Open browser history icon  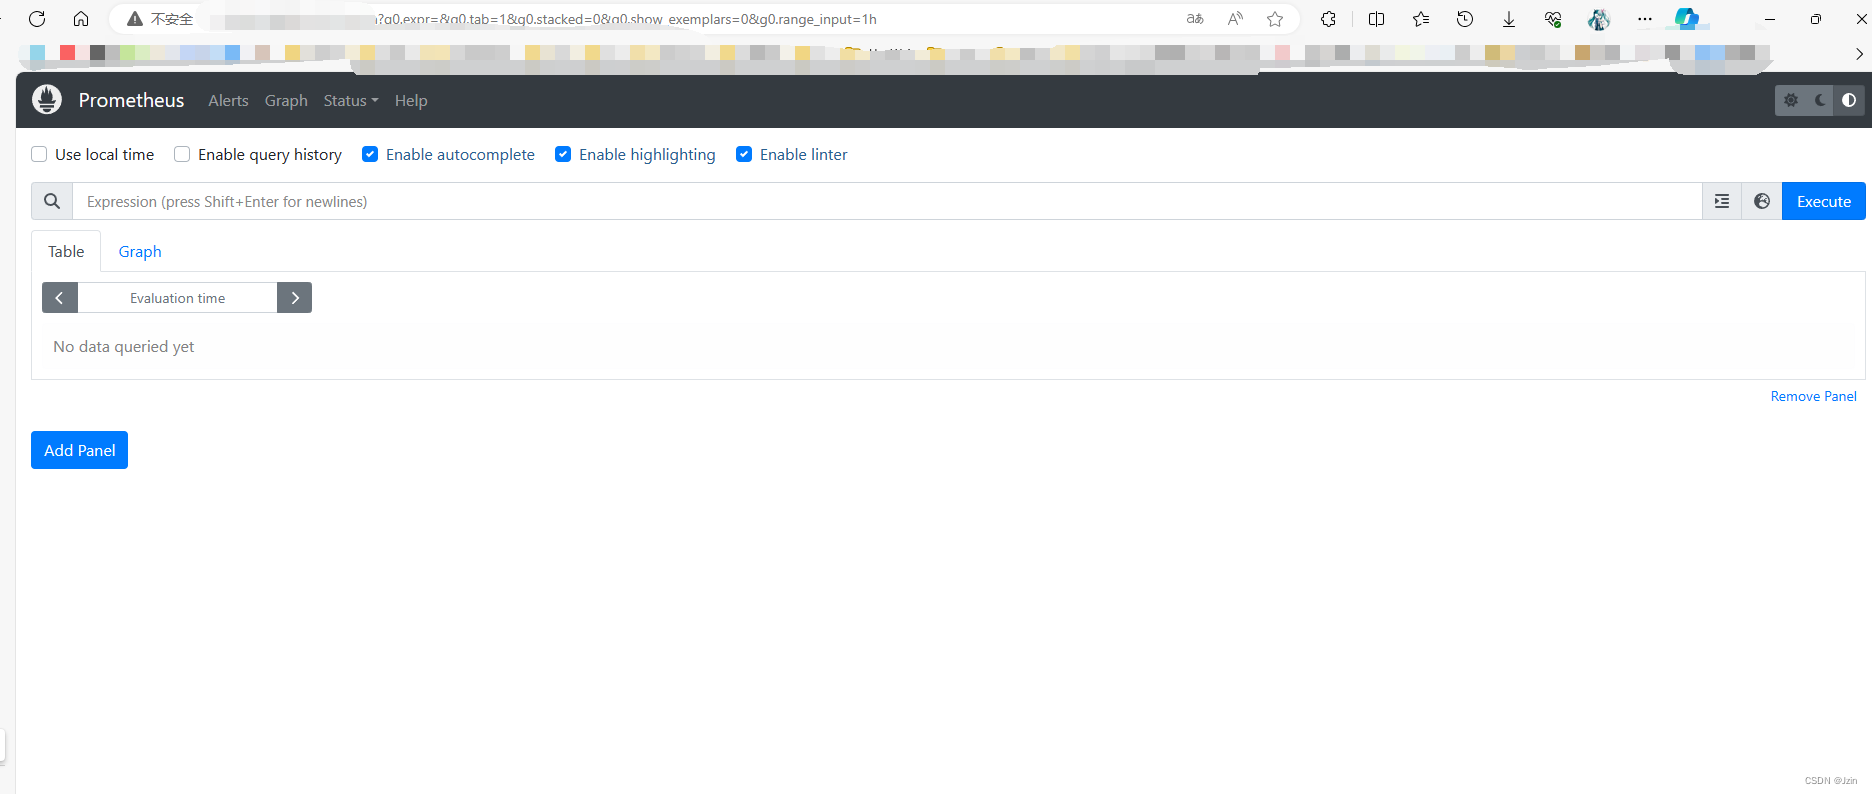click(1465, 19)
